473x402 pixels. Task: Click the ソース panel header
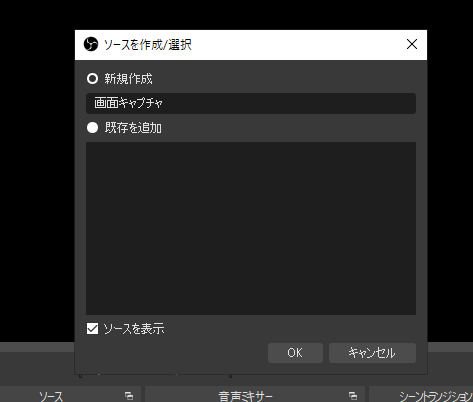[x=70, y=395]
